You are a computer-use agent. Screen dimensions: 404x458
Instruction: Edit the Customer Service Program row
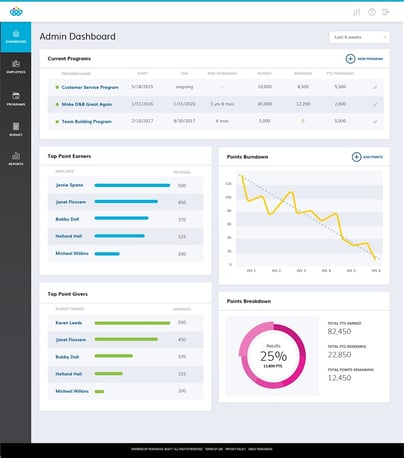pyautogui.click(x=375, y=87)
